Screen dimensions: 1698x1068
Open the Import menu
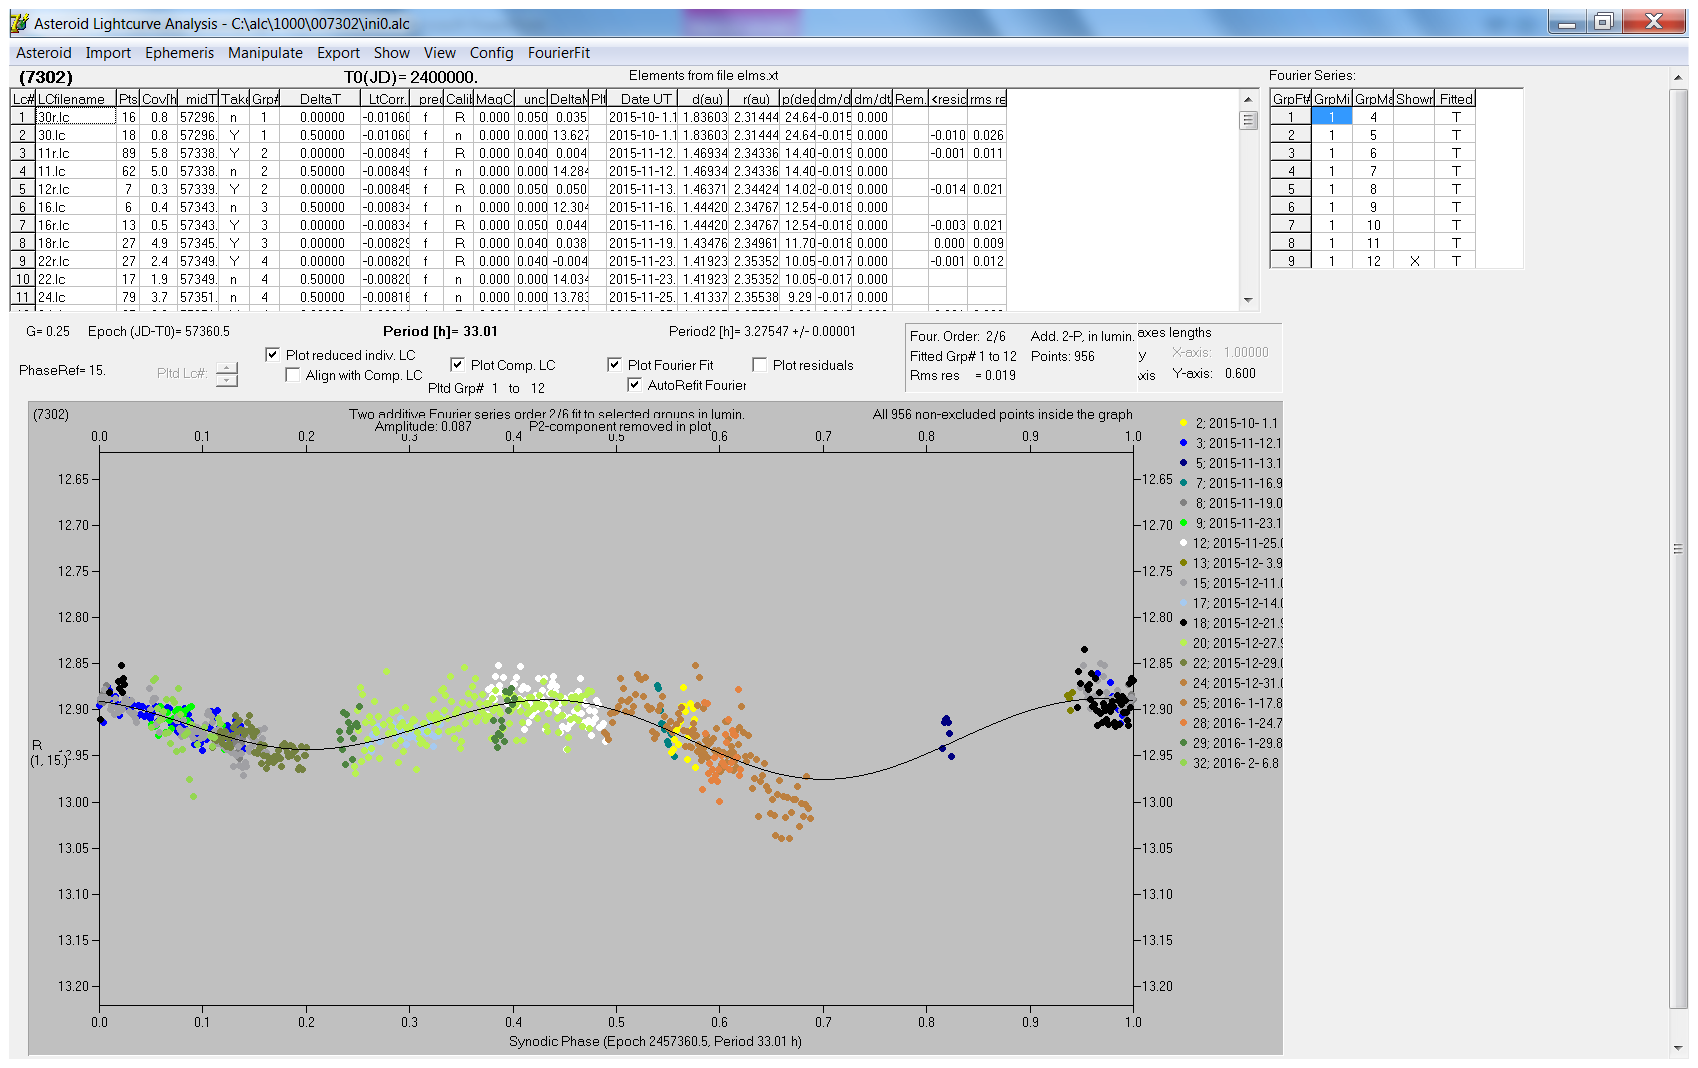(108, 53)
